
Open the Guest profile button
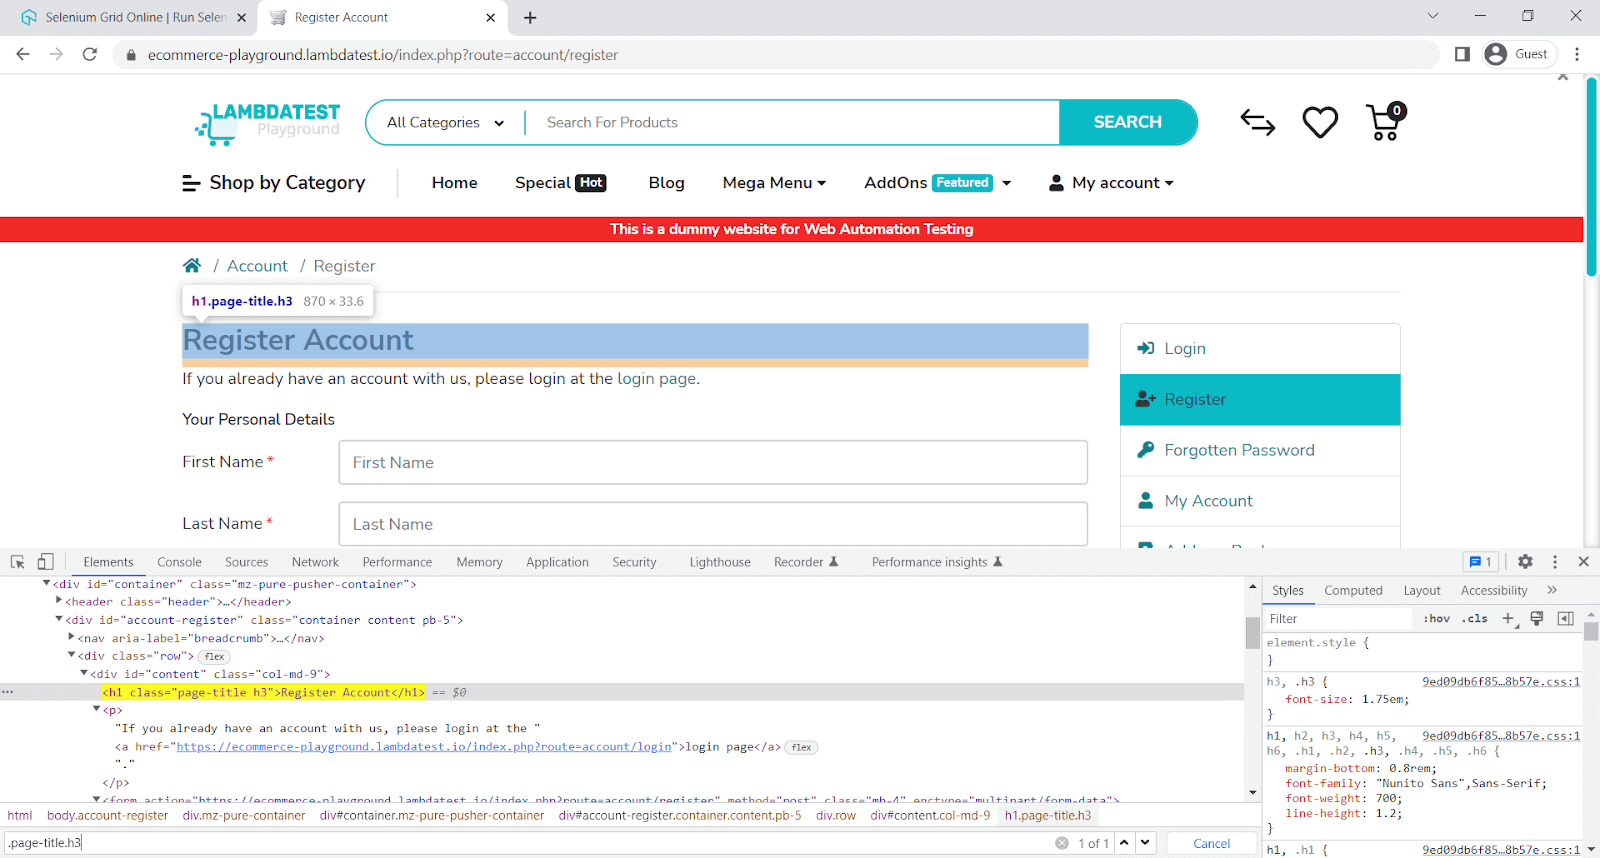(1518, 54)
